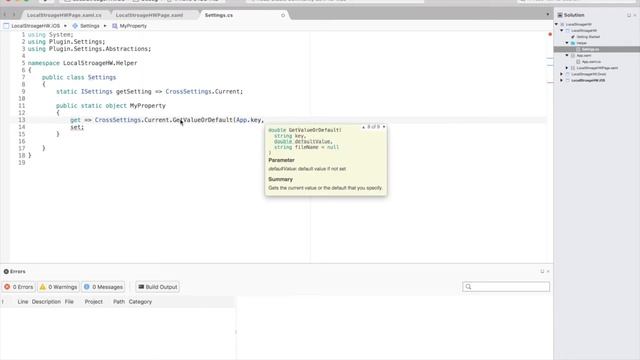
Task: Sort errors by Category column
Action: pos(140,302)
